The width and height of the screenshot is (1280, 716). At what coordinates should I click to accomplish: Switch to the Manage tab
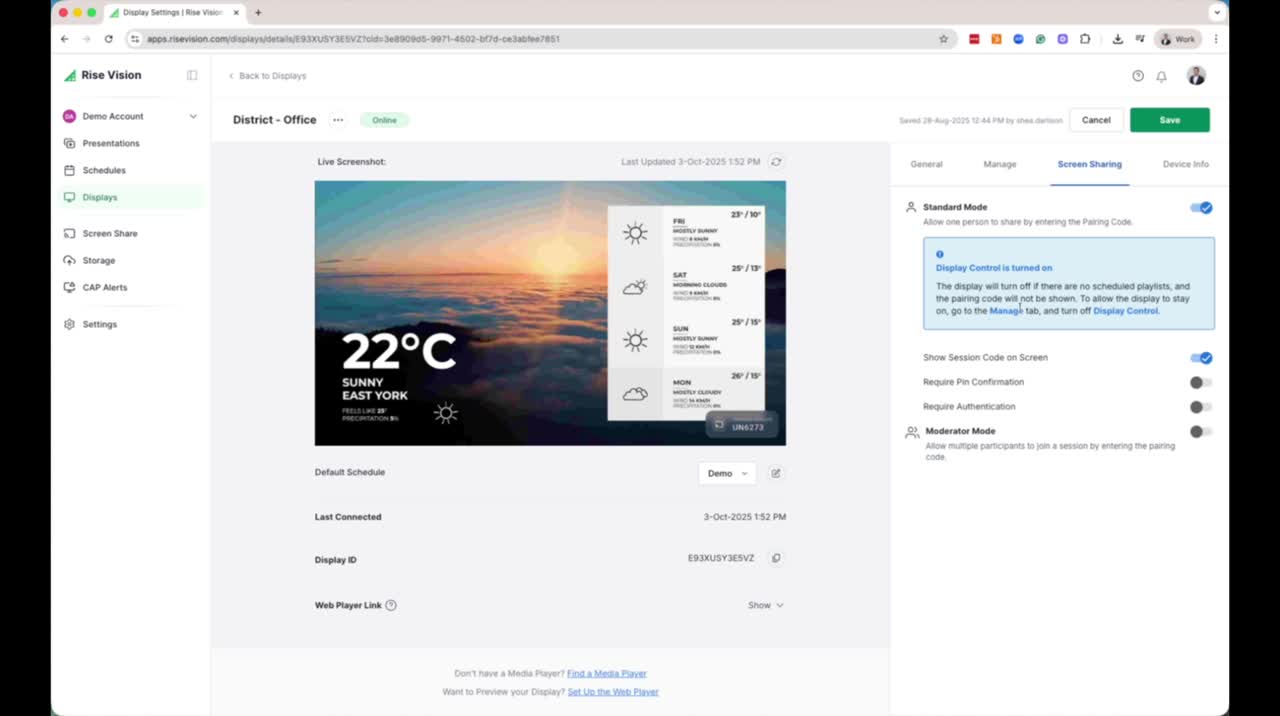tap(999, 164)
